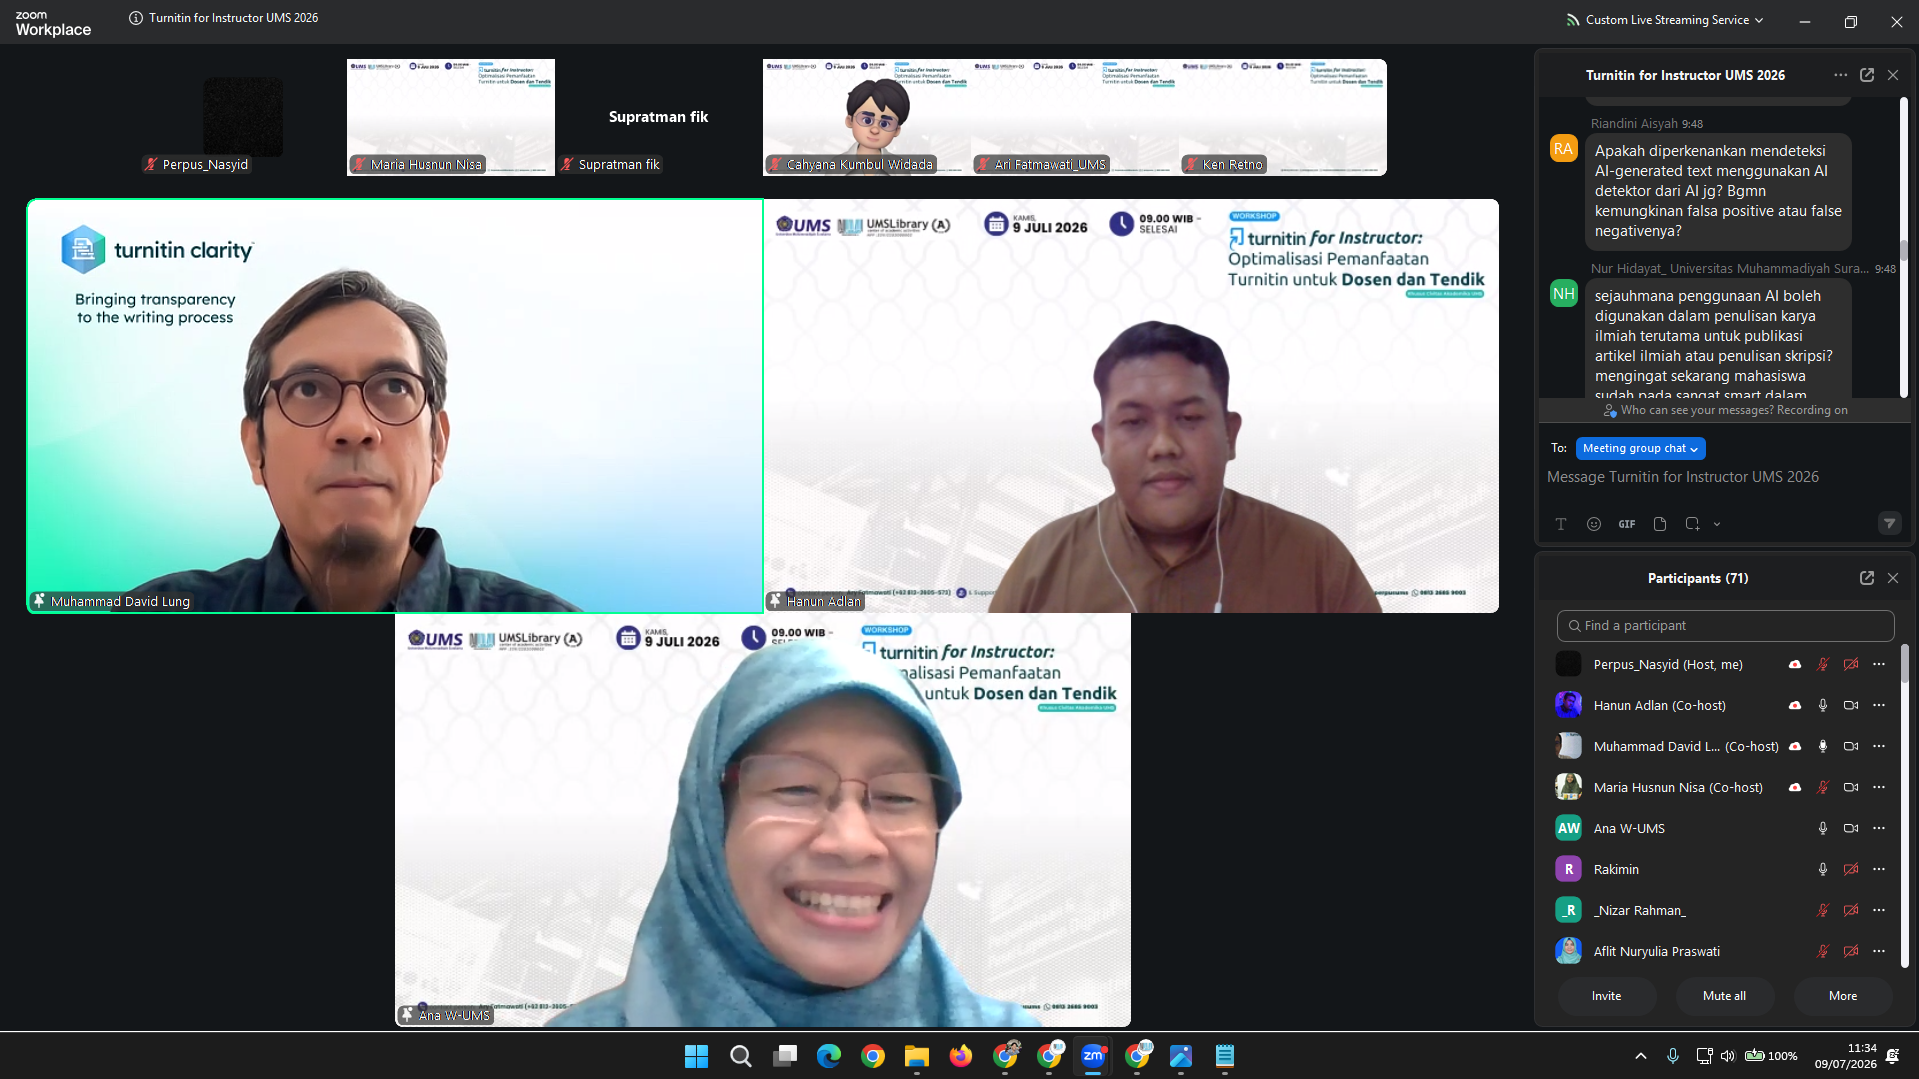Click the system tray microphone icon

[1672, 1056]
